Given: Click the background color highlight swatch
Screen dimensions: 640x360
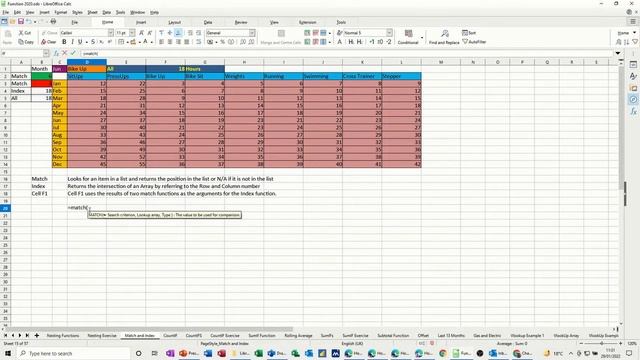Looking at the screenshot, I should point(133,42).
